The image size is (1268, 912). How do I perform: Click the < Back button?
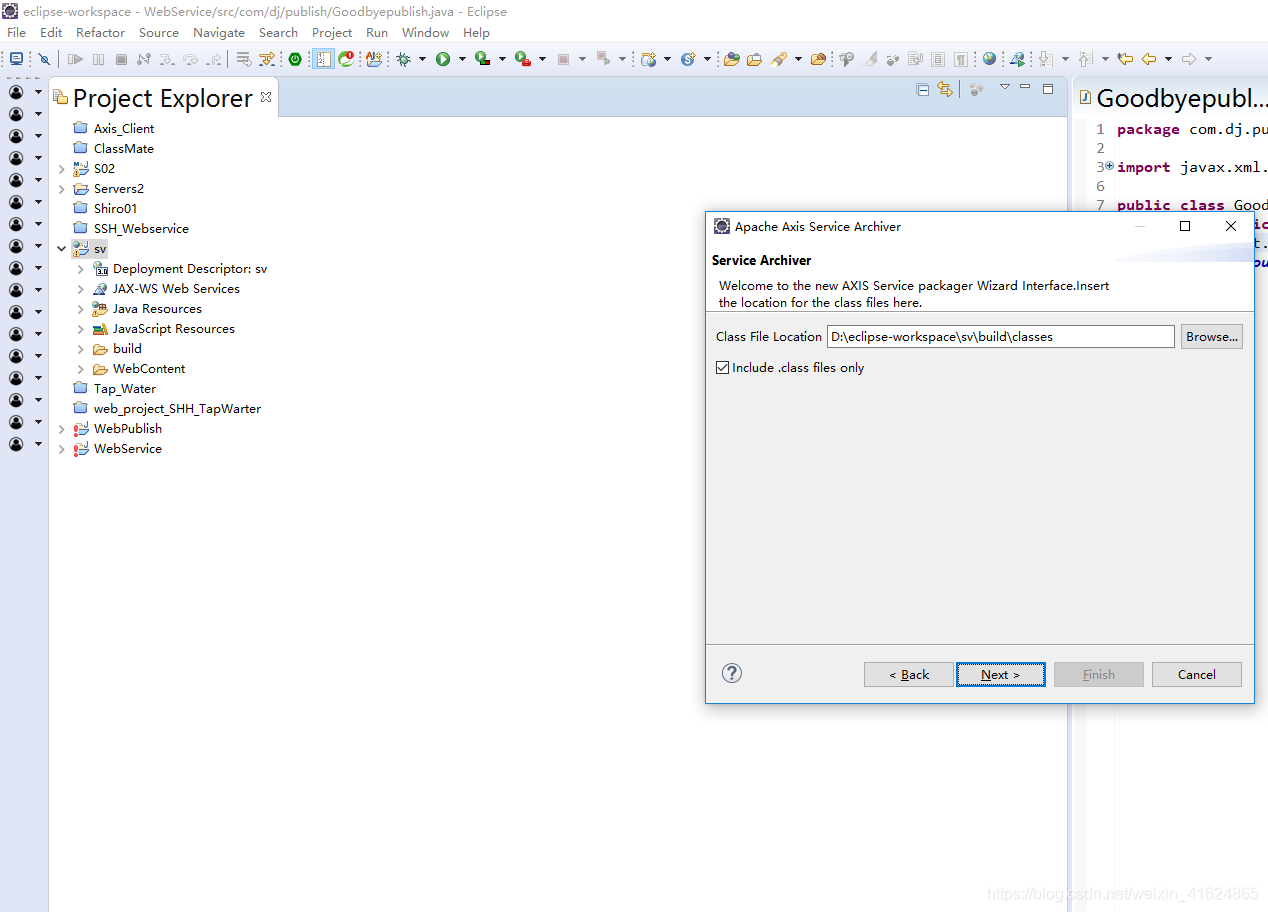click(909, 674)
